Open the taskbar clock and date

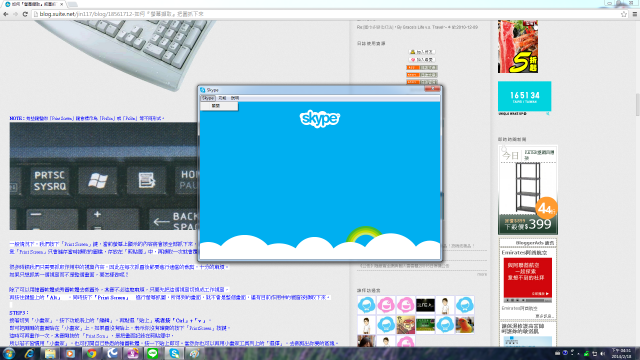click(621, 353)
